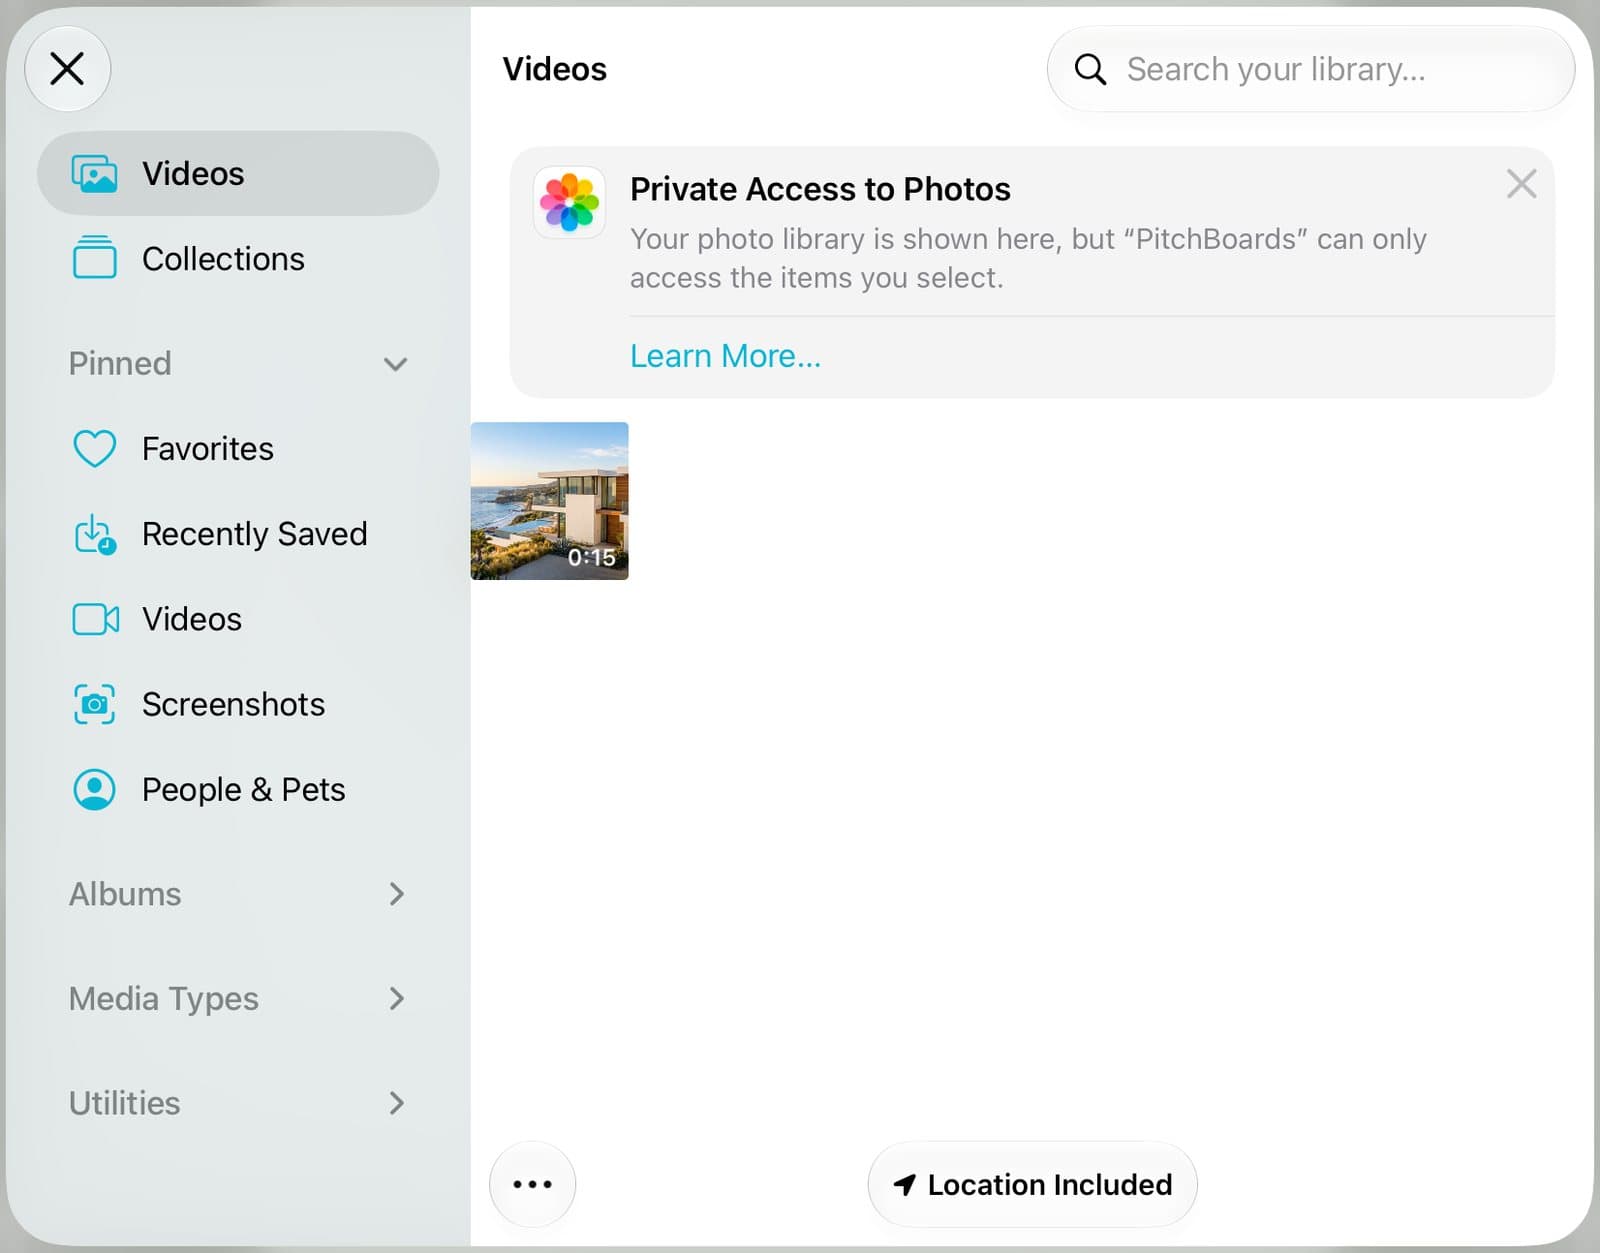Screen dimensions: 1600x1253
Task: Select the 0:15 beach house video thumbnail
Action: click(x=550, y=501)
